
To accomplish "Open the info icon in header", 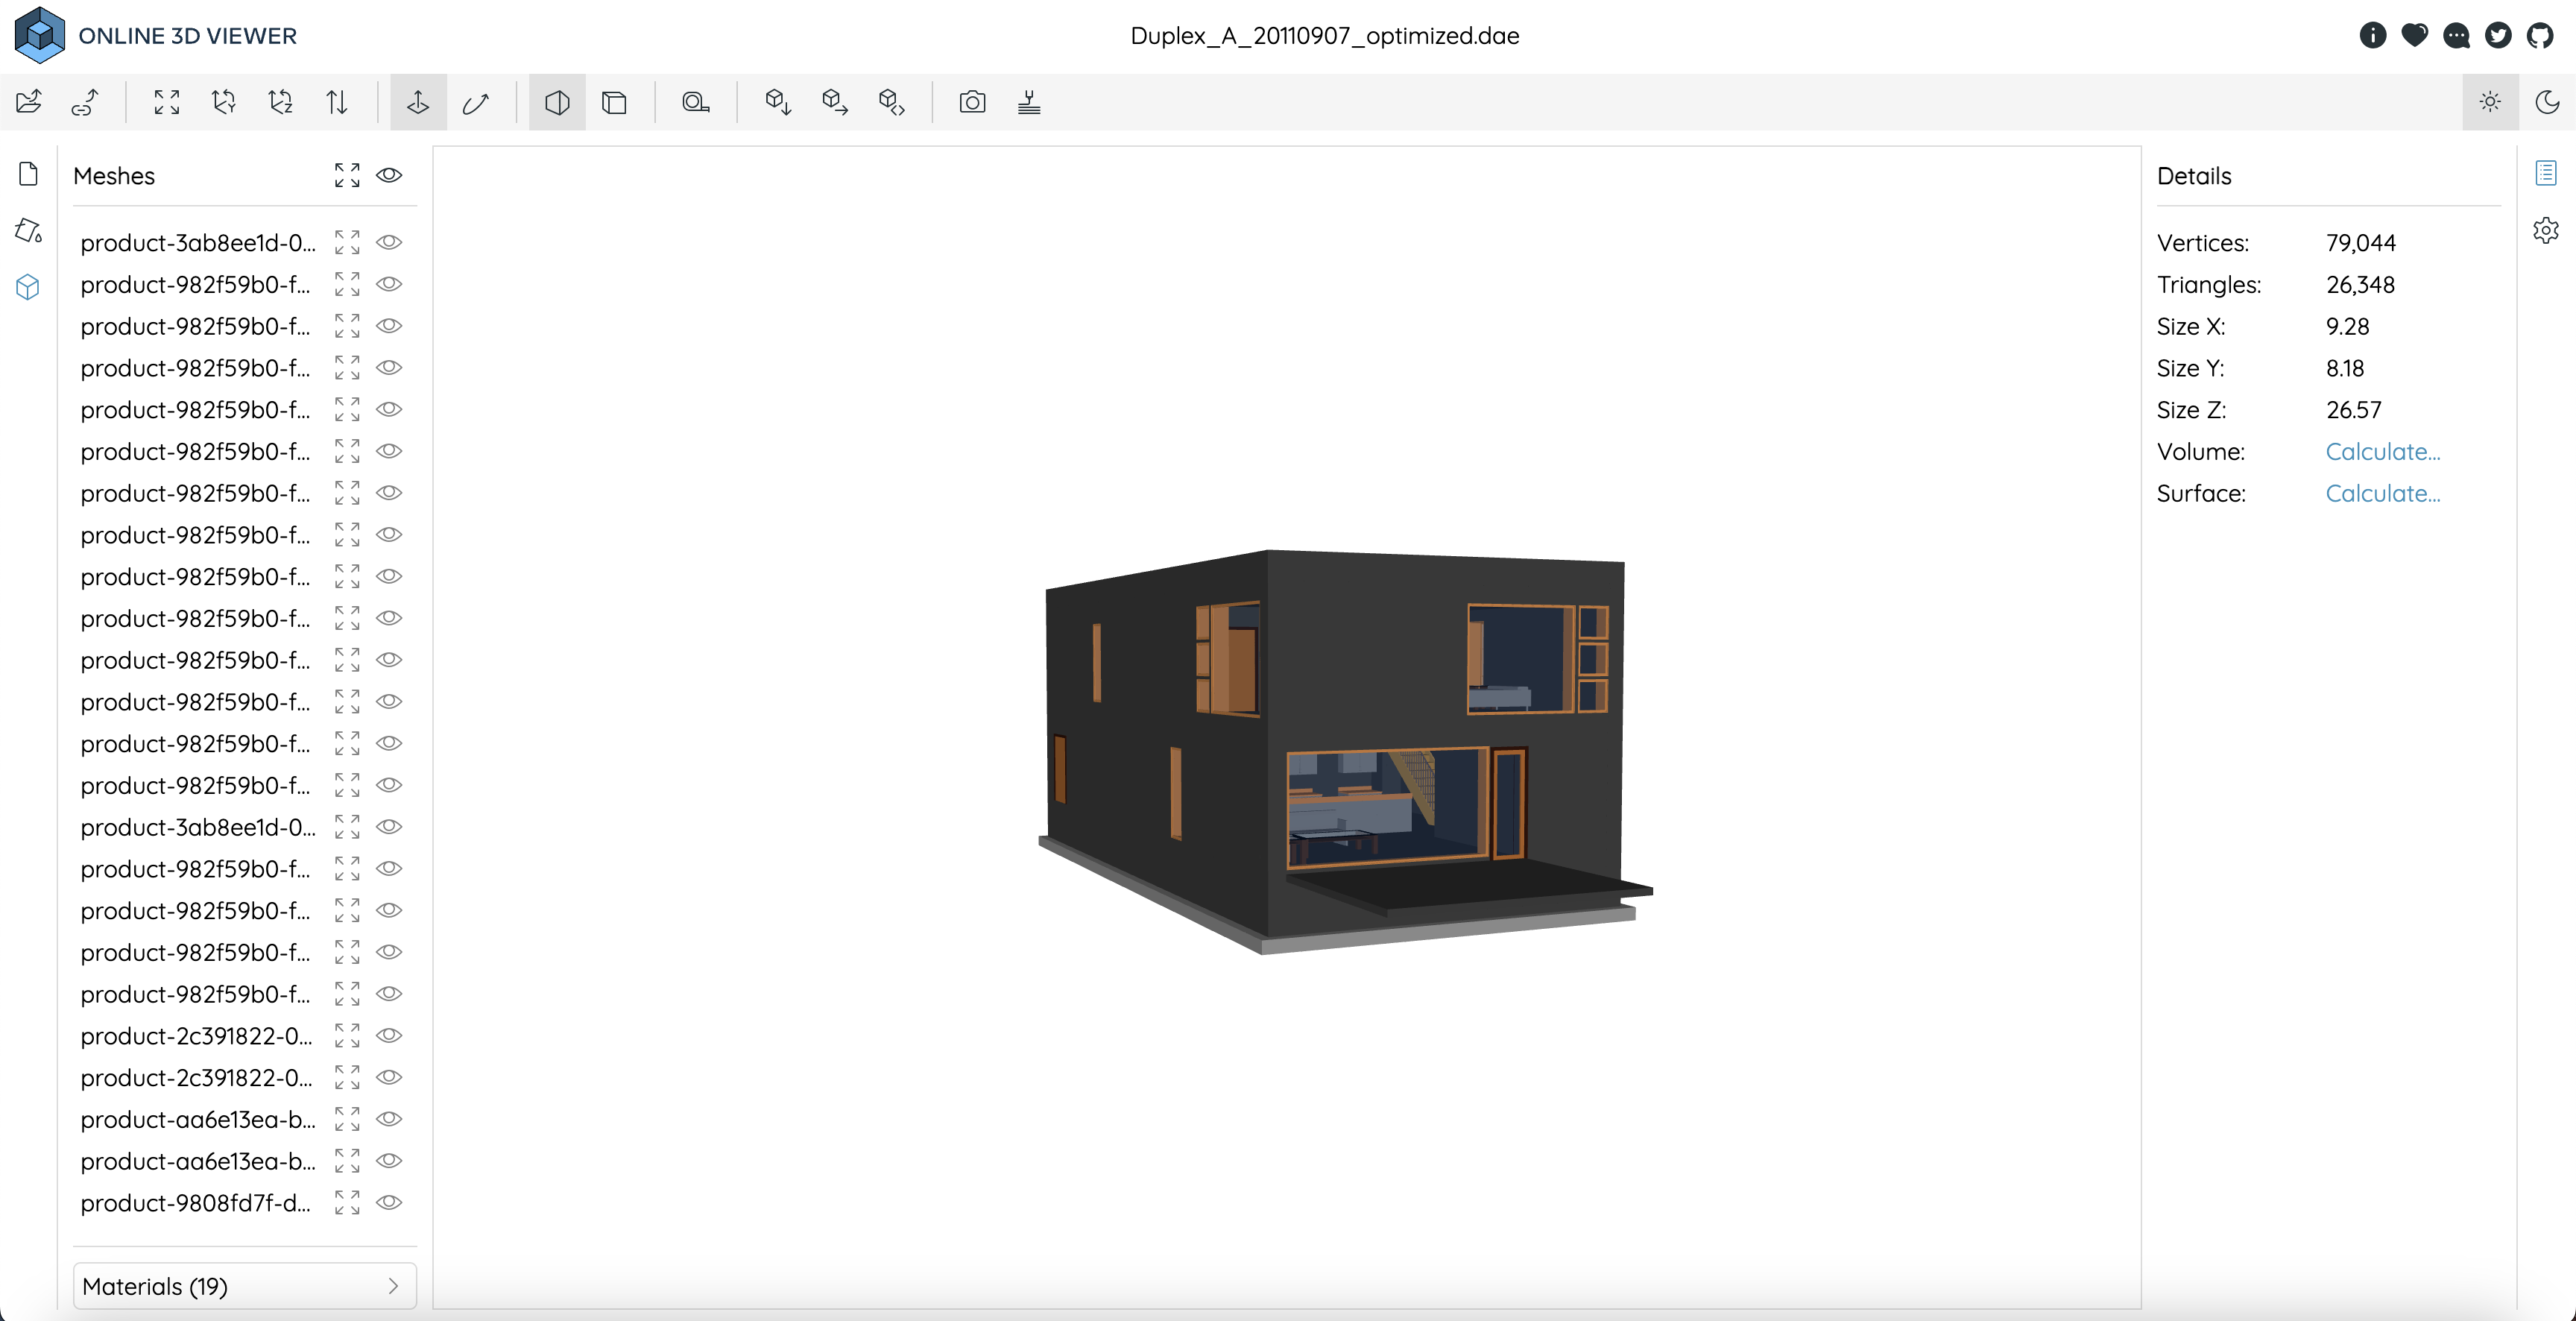I will pos(2373,36).
